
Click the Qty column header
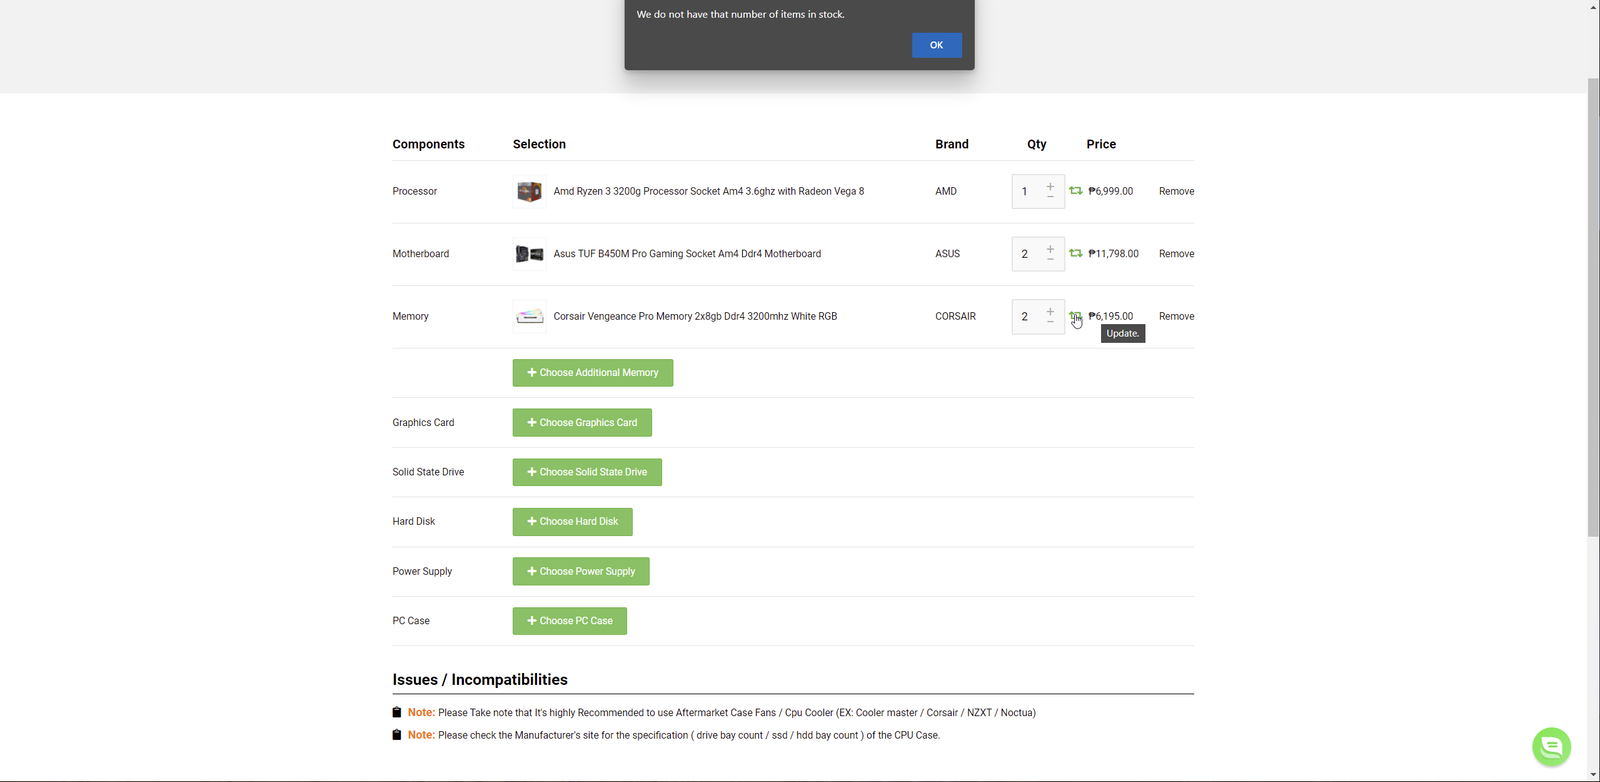(x=1037, y=144)
